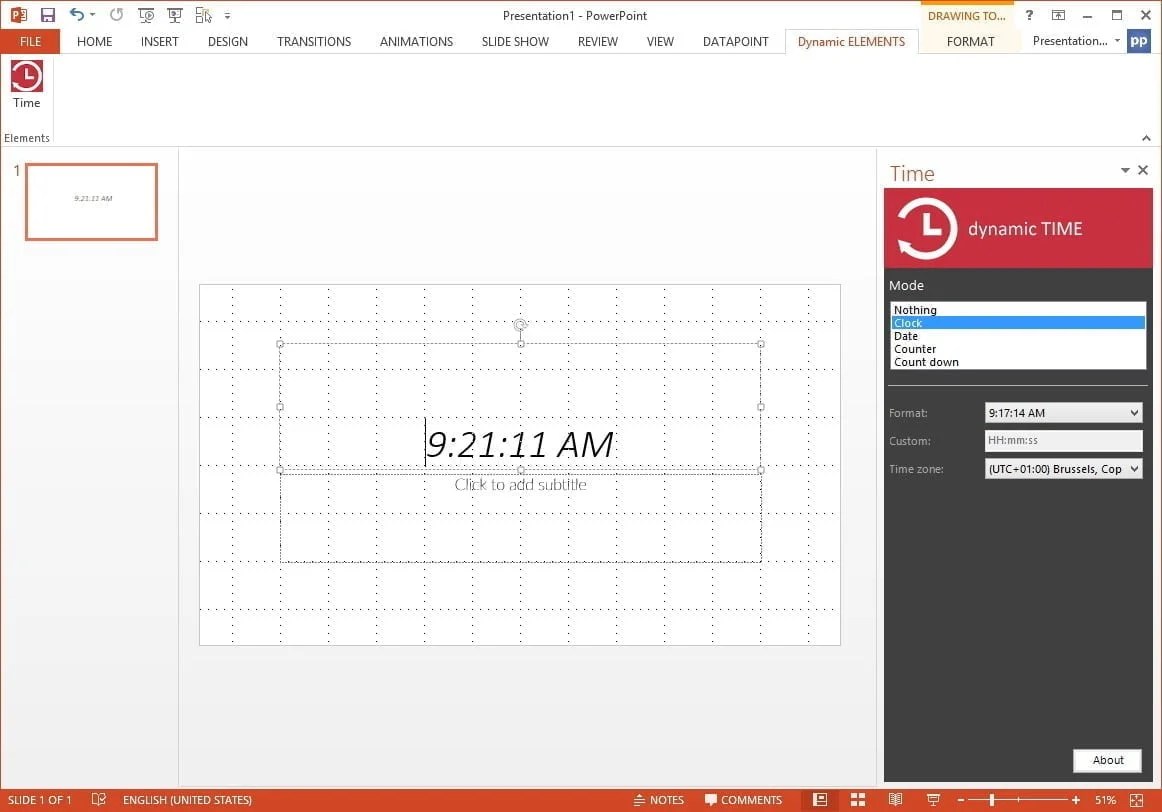
Task: Select slide 1 thumbnail in slide pane
Action: click(91, 201)
